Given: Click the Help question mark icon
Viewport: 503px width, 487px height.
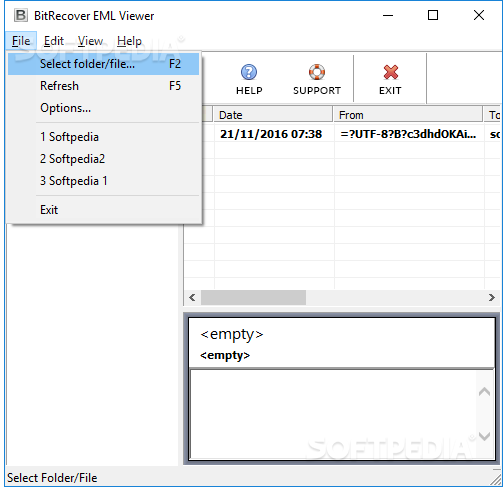Looking at the screenshot, I should (249, 72).
